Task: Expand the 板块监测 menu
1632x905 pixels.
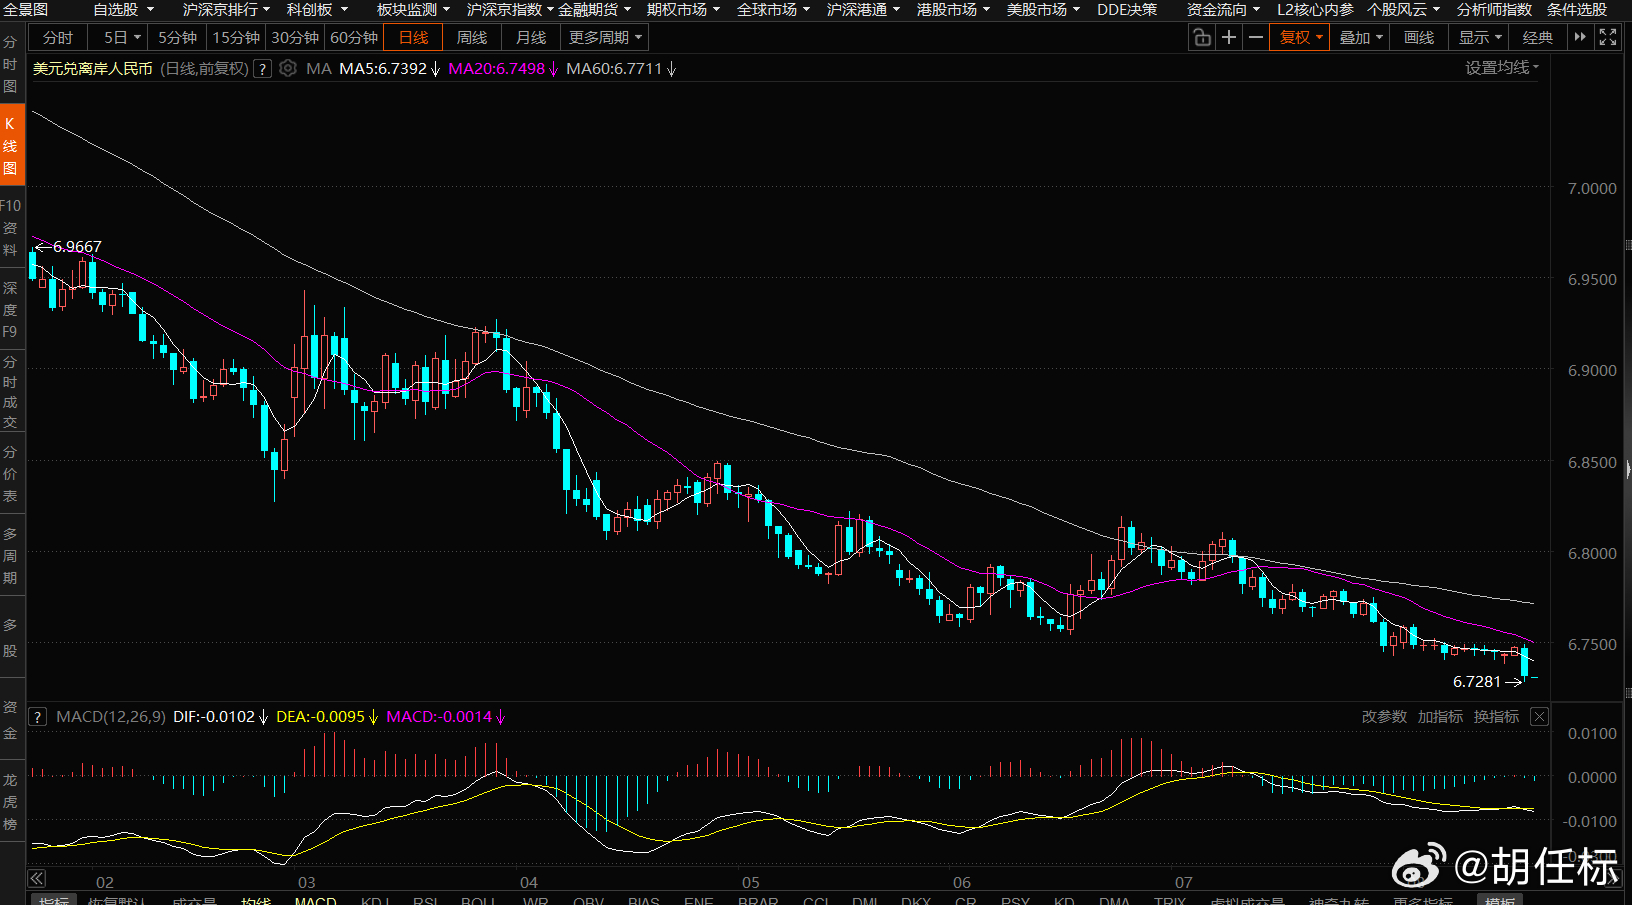Action: click(413, 10)
